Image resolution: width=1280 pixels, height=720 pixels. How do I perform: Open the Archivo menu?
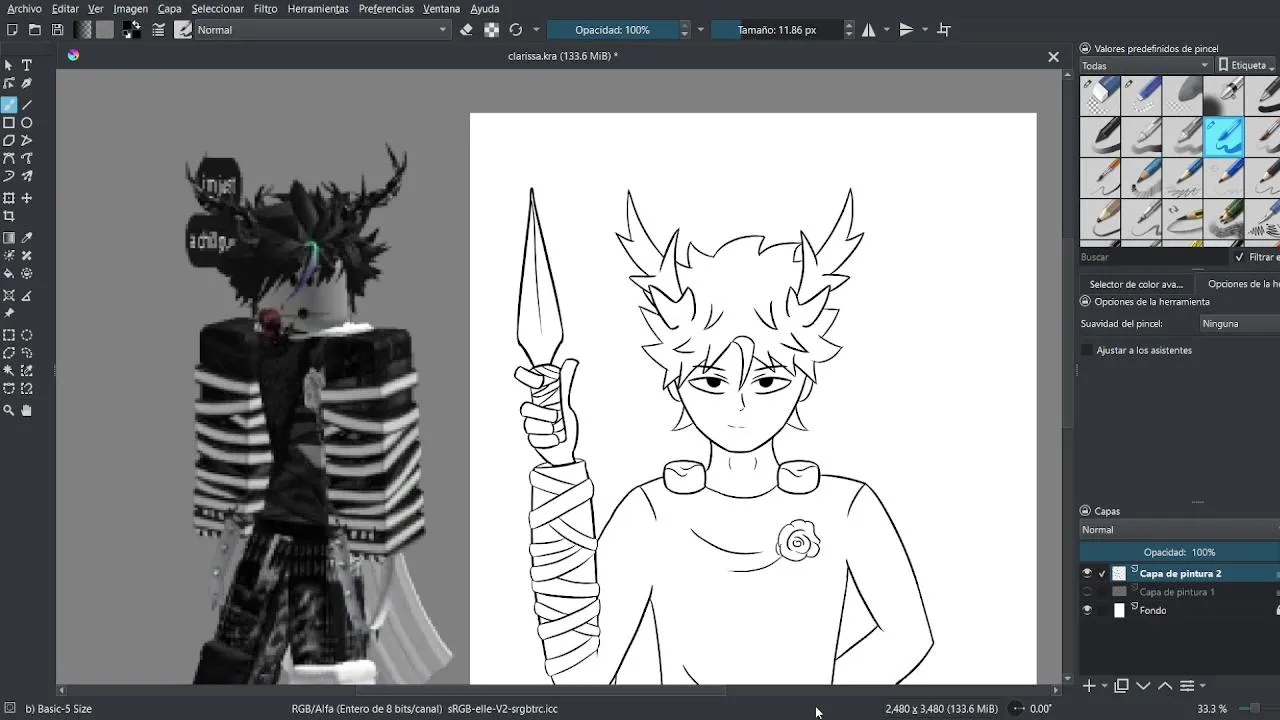coord(24,9)
